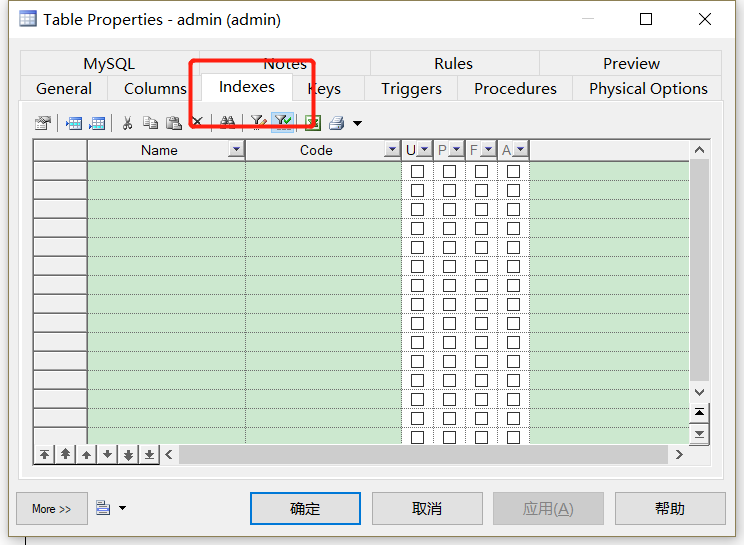Open the Properties tool in toolbar
The width and height of the screenshot is (744, 545).
pos(43,123)
